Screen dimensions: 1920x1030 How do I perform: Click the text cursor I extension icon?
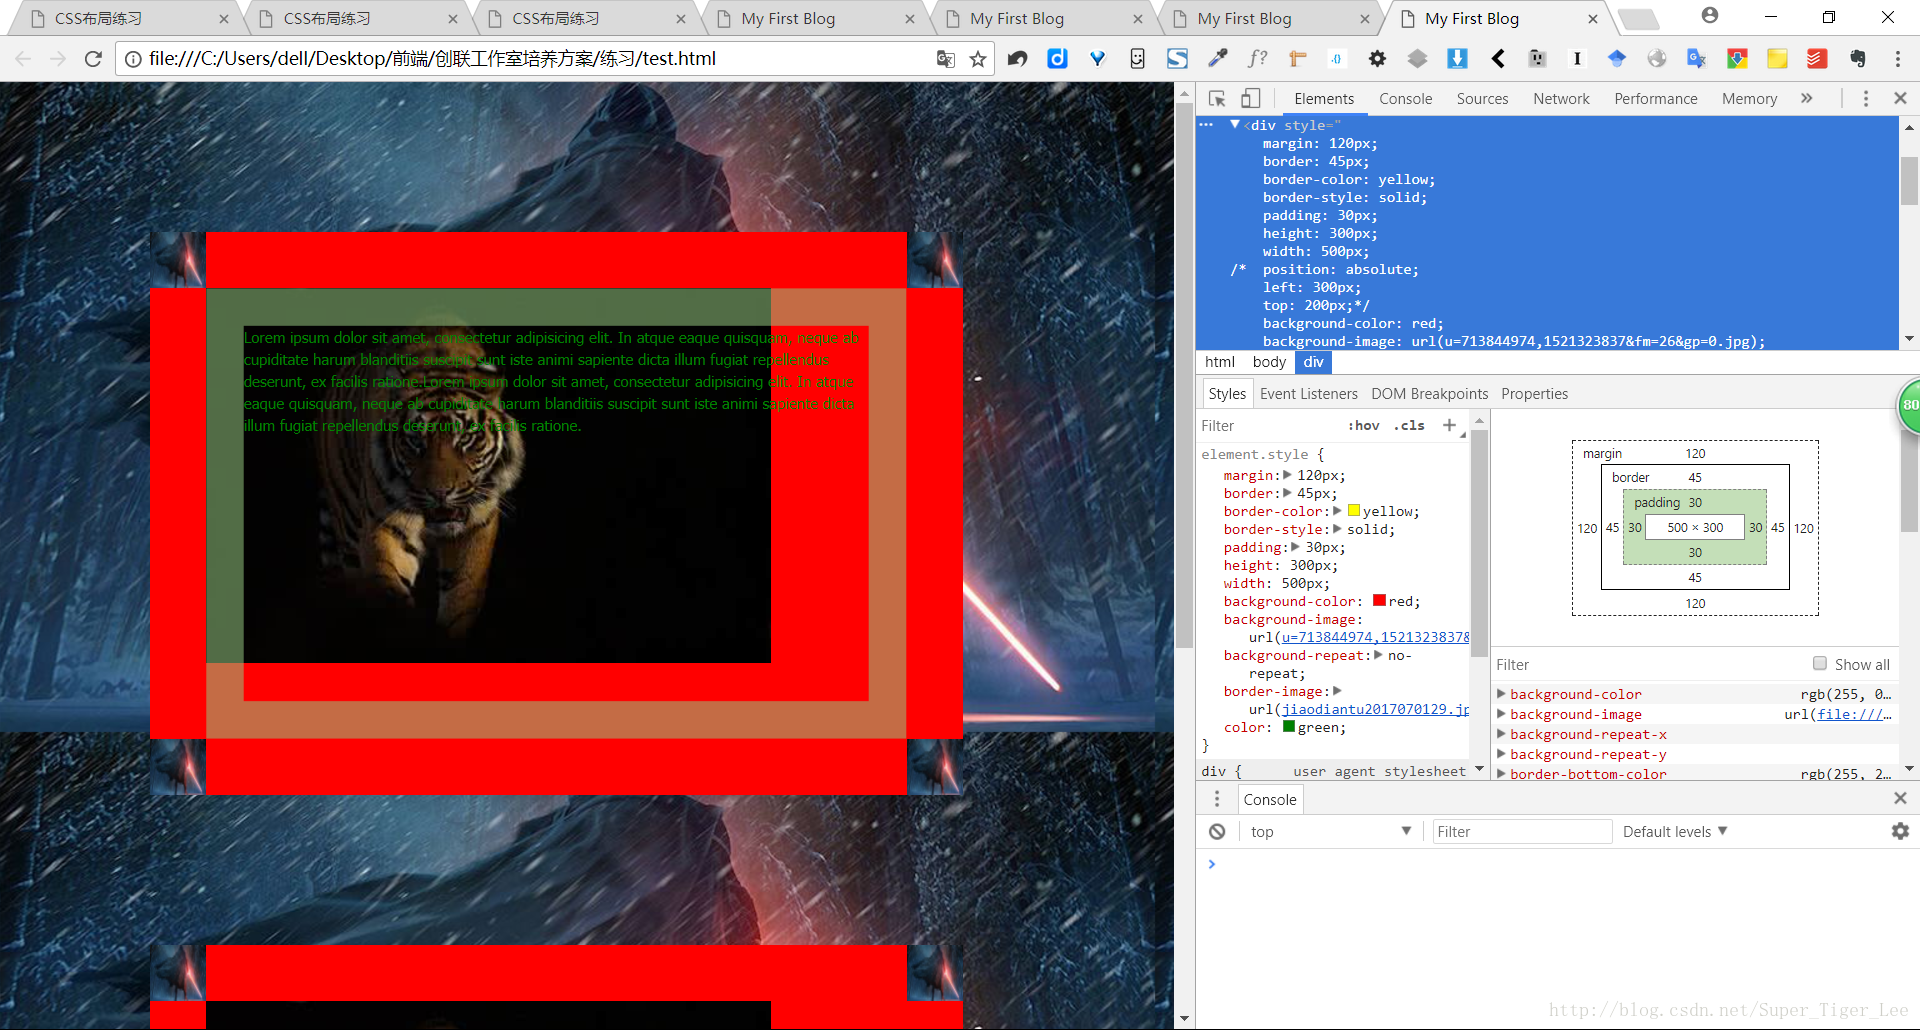click(1577, 59)
